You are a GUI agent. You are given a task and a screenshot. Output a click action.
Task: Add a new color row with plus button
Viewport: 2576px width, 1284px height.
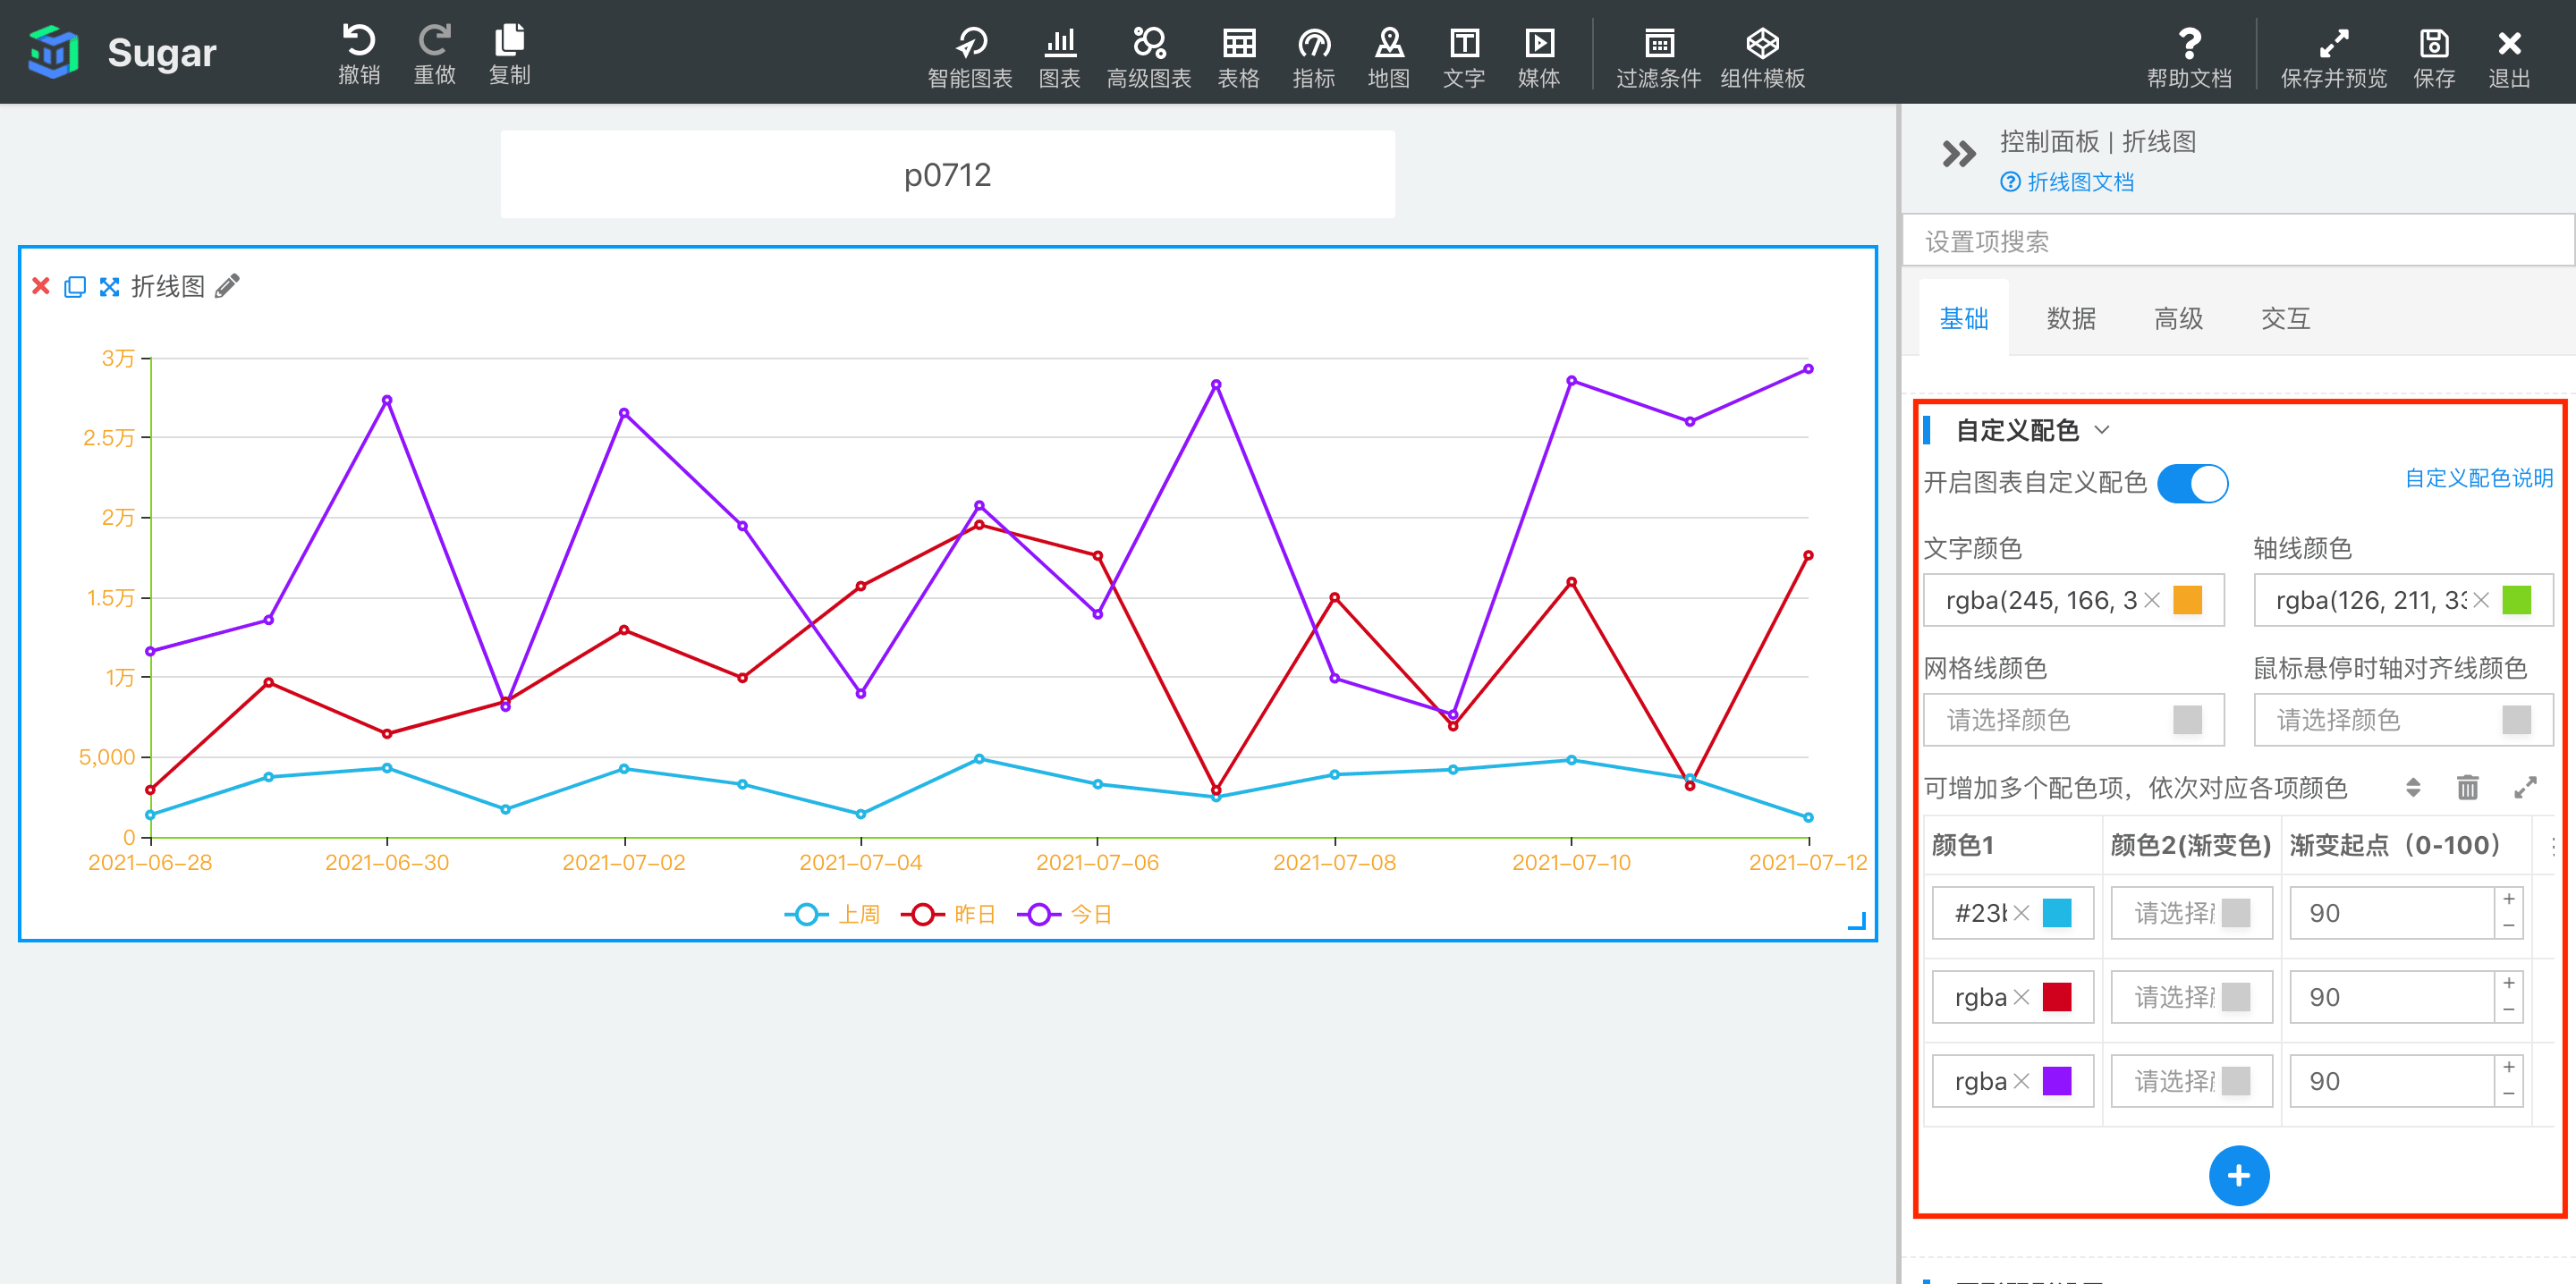2238,1175
